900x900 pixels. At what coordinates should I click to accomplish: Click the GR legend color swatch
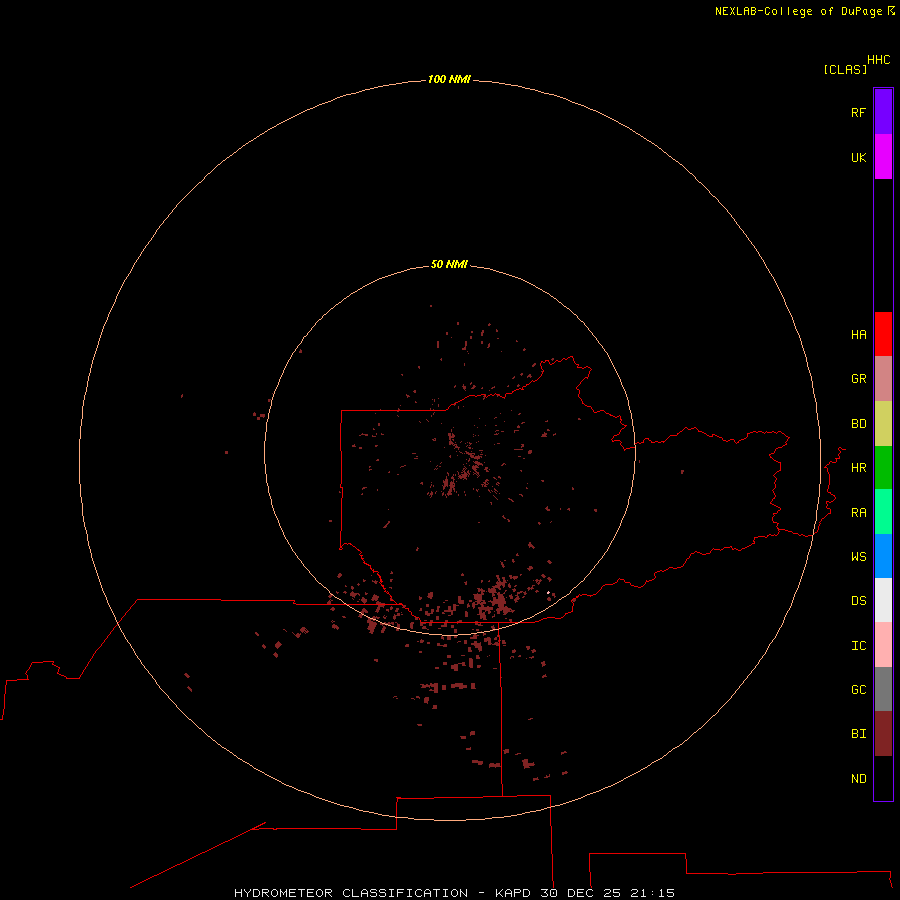point(883,379)
